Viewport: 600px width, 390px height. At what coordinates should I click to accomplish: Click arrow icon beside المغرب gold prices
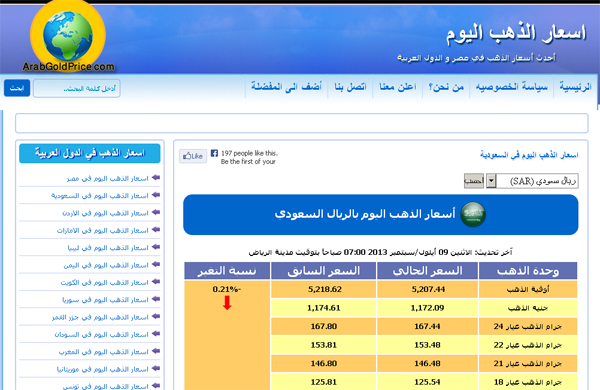156,351
